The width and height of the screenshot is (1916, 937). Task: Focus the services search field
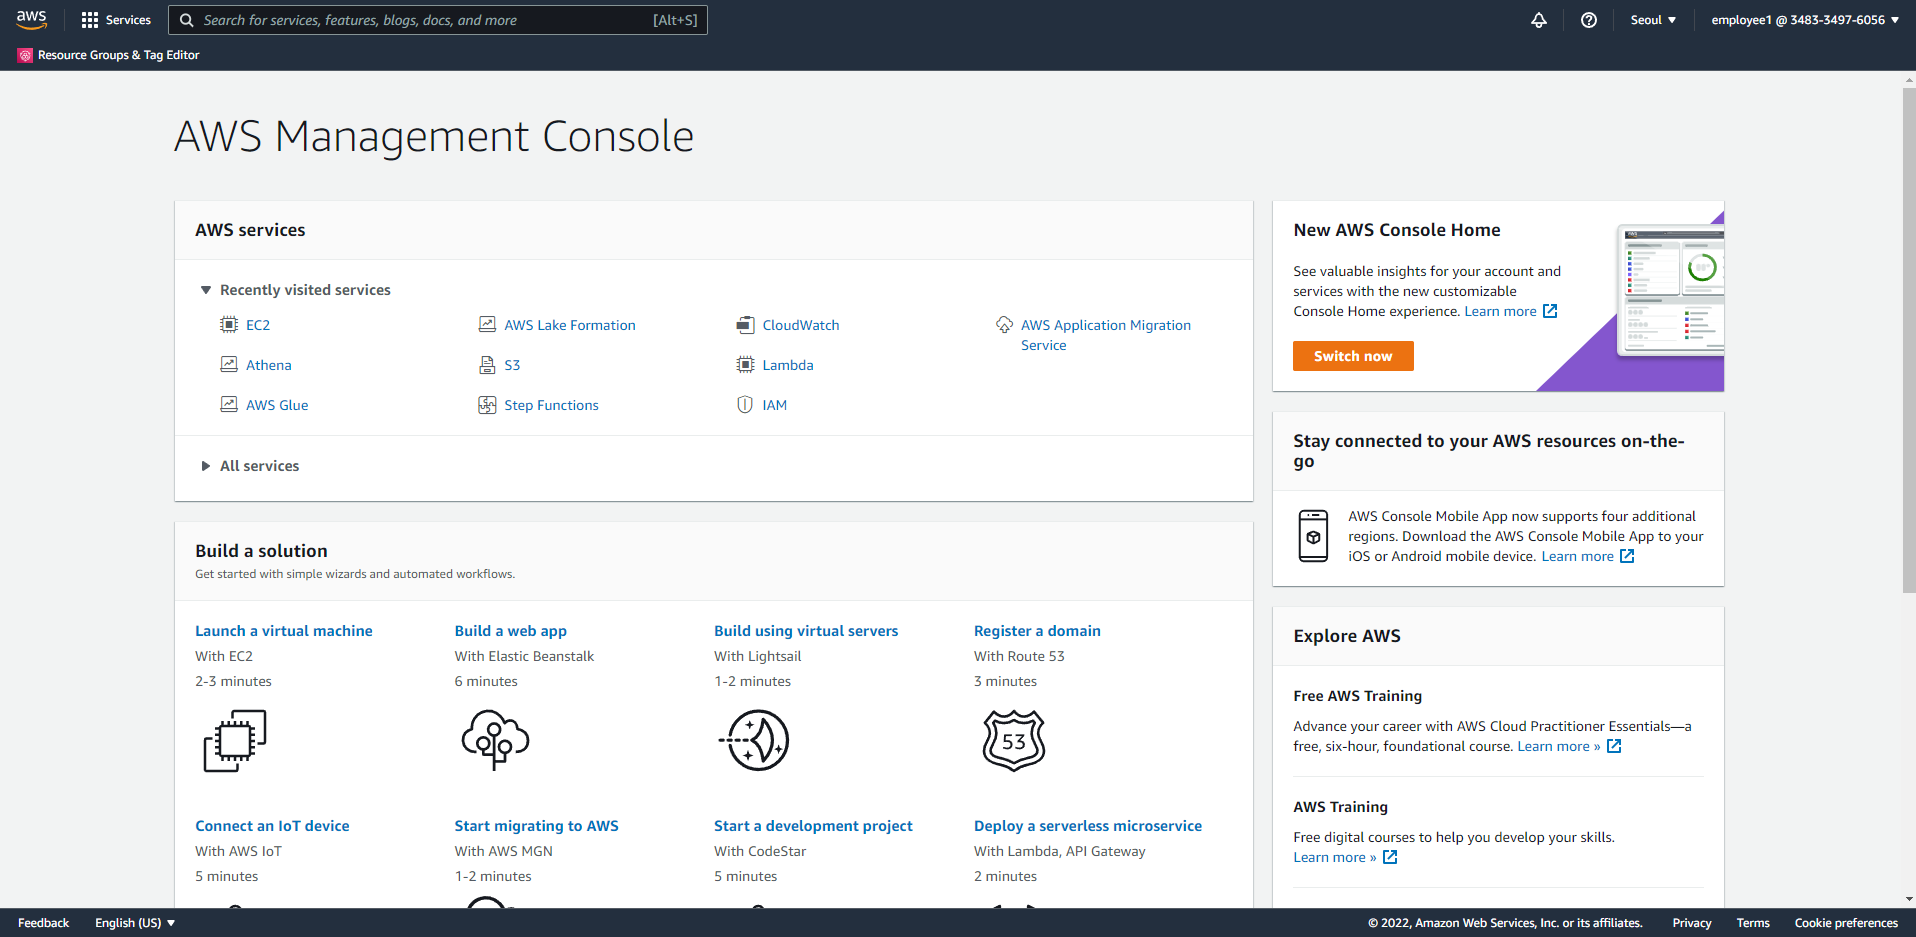[438, 20]
